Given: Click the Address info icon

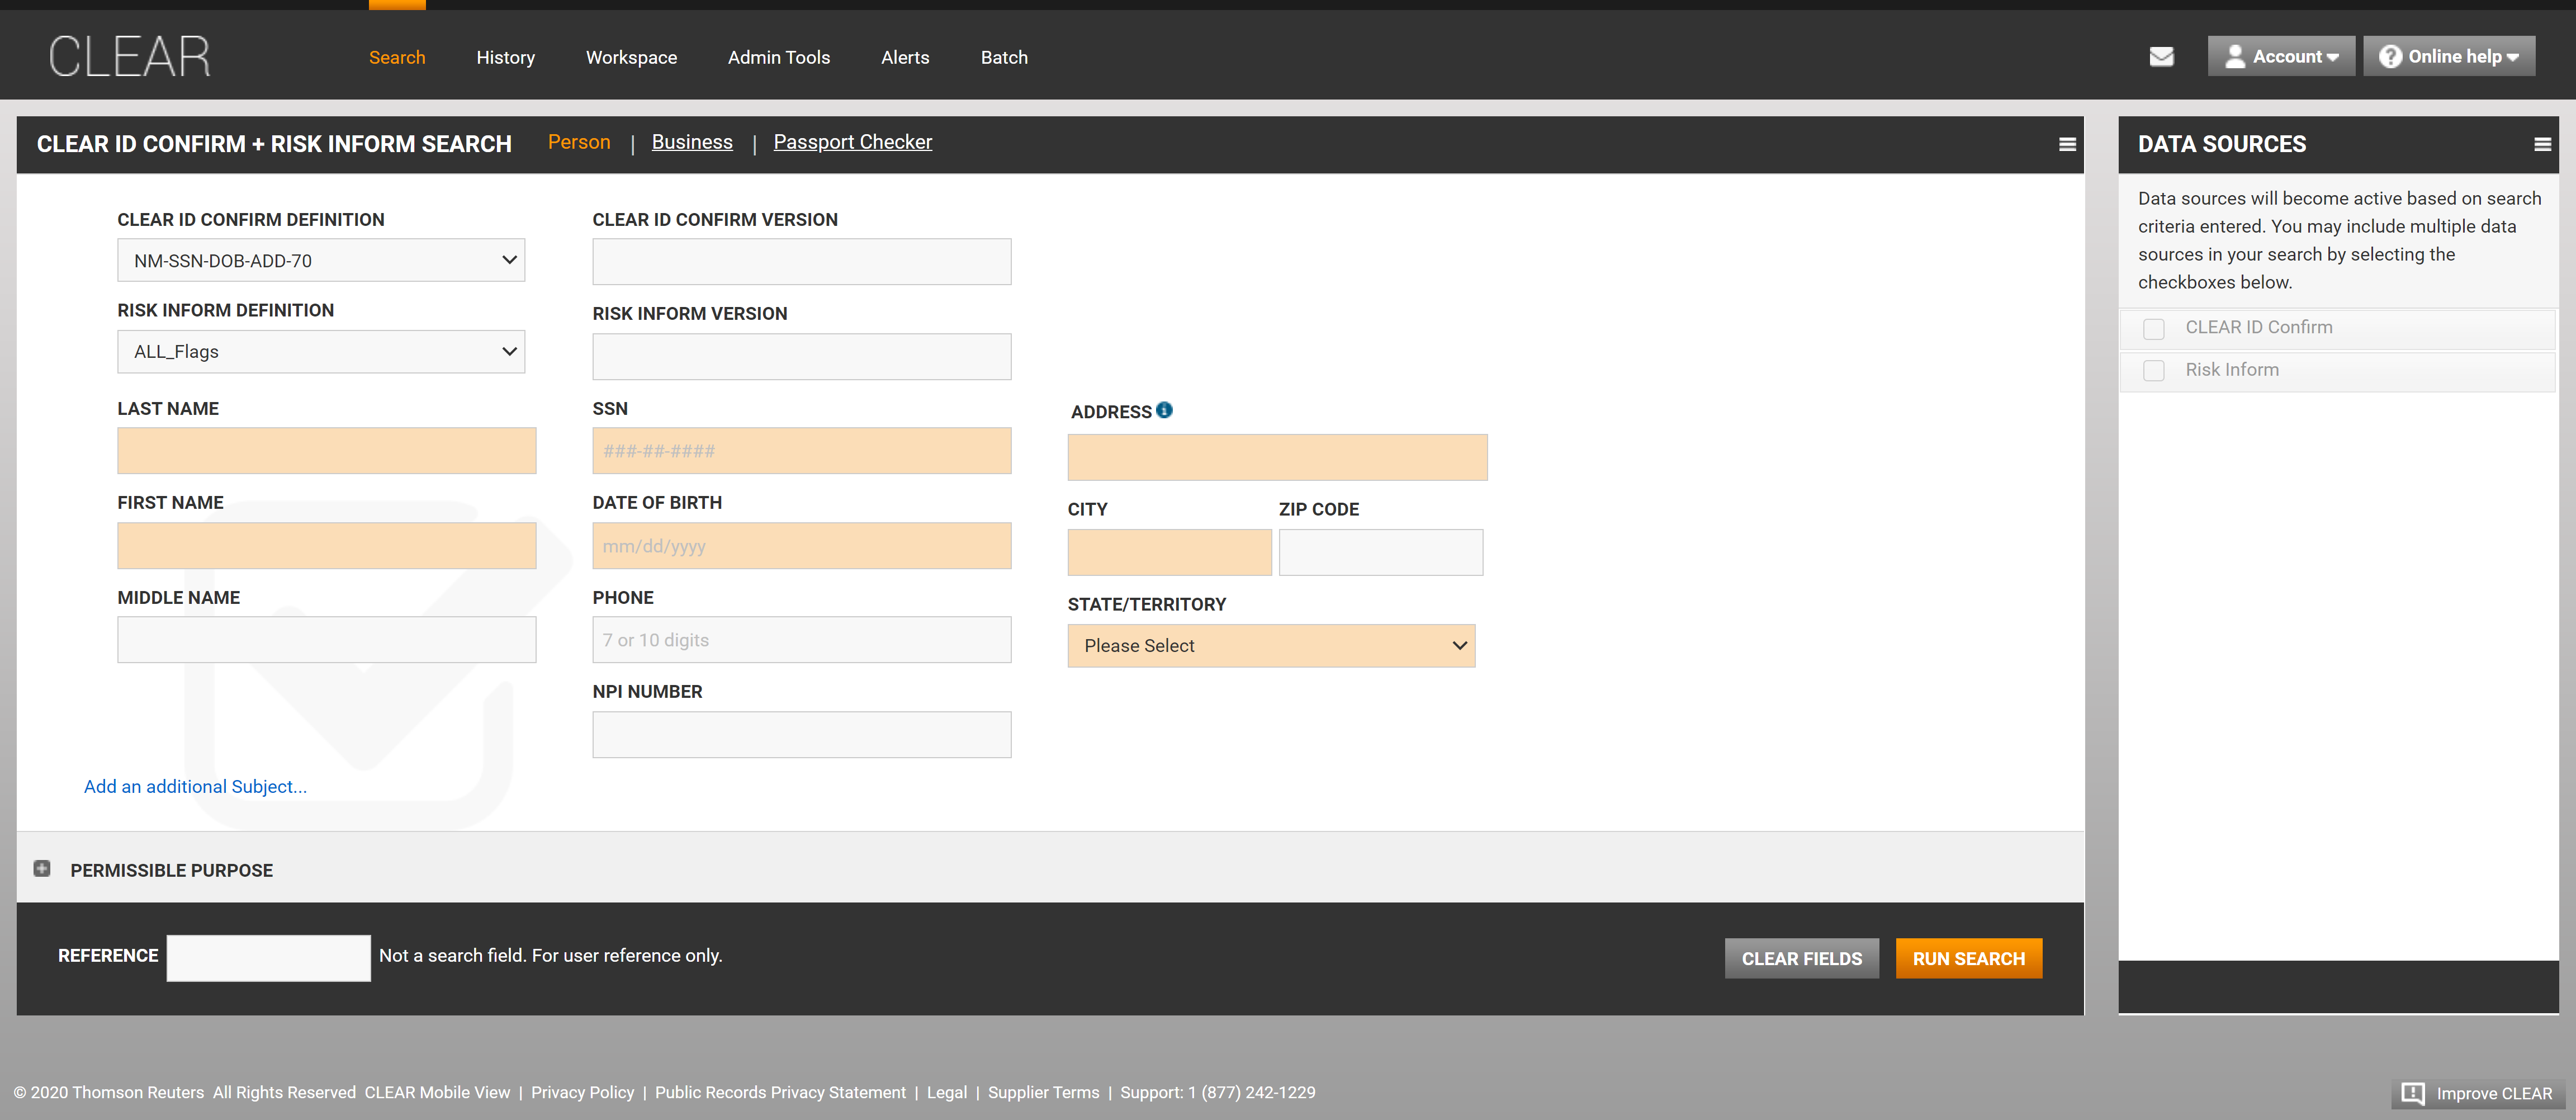Looking at the screenshot, I should 1164,410.
